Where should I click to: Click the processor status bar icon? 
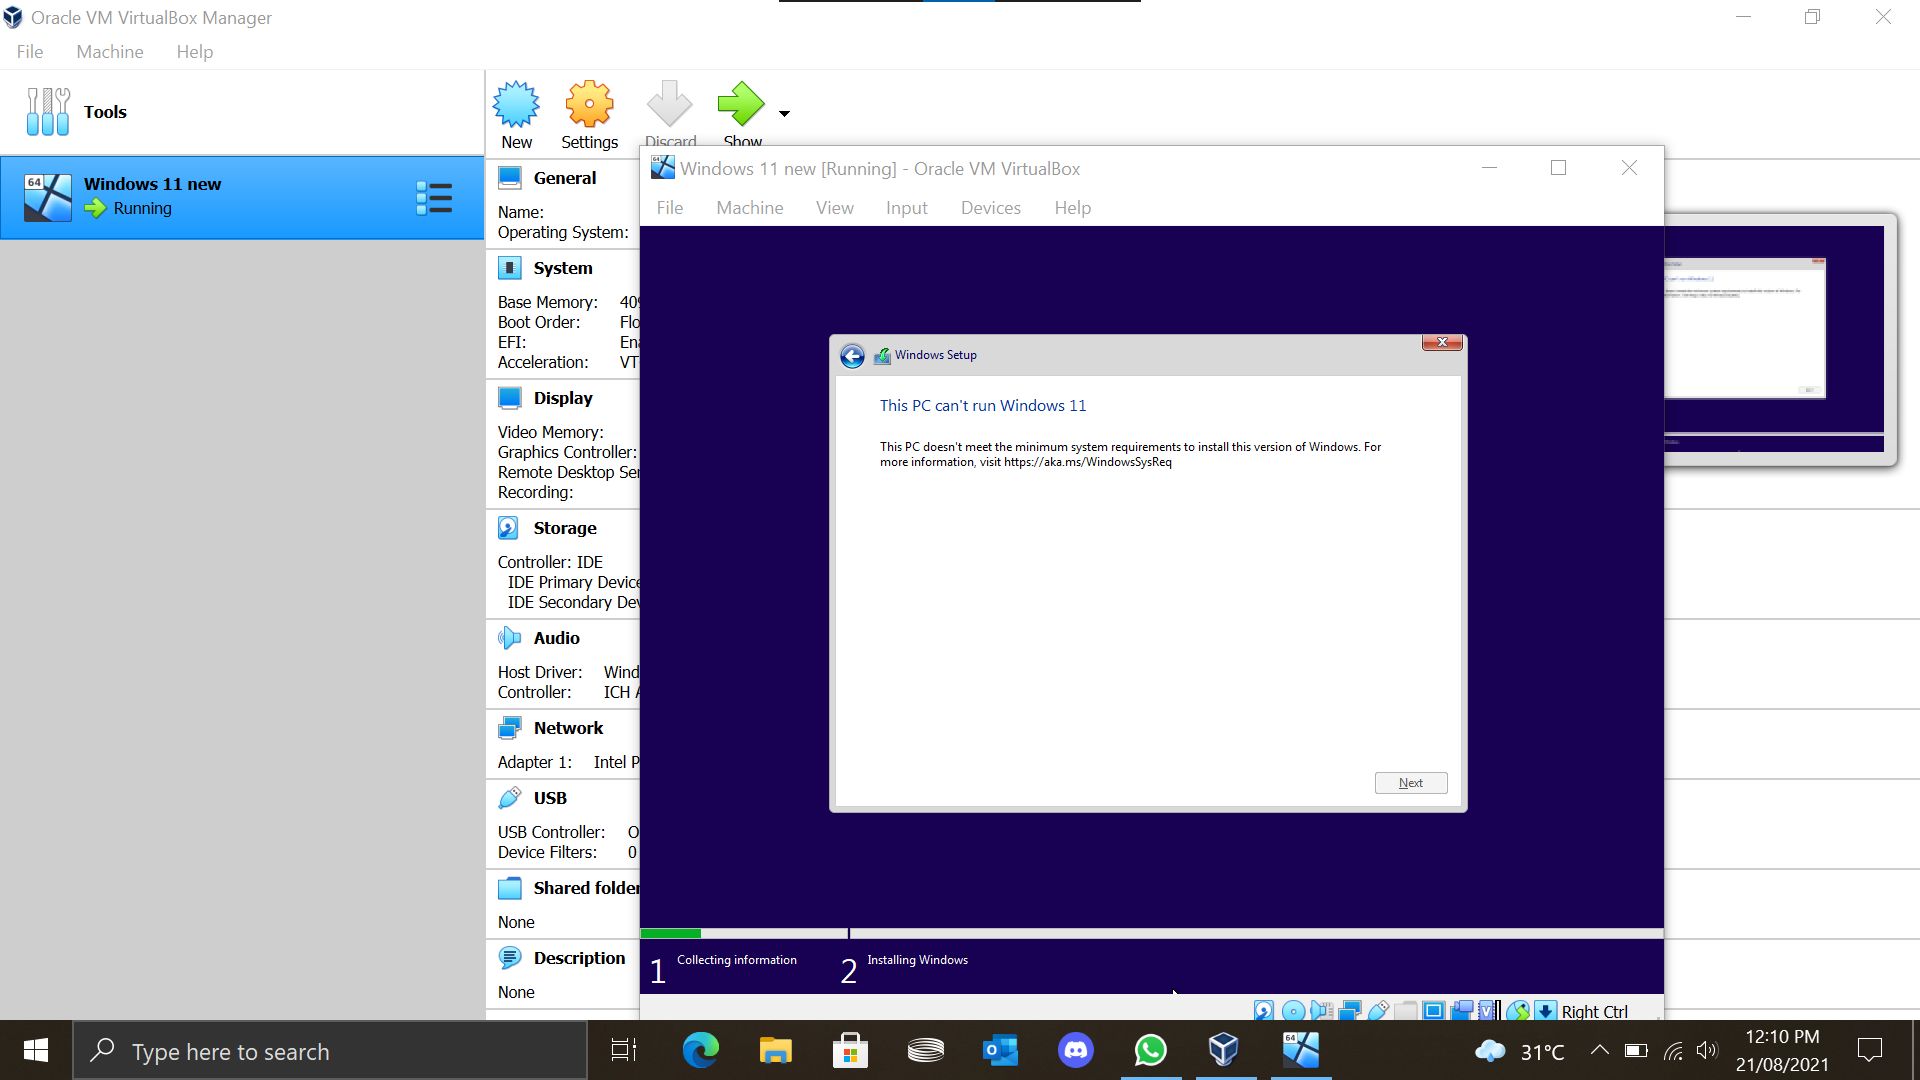point(1489,1011)
